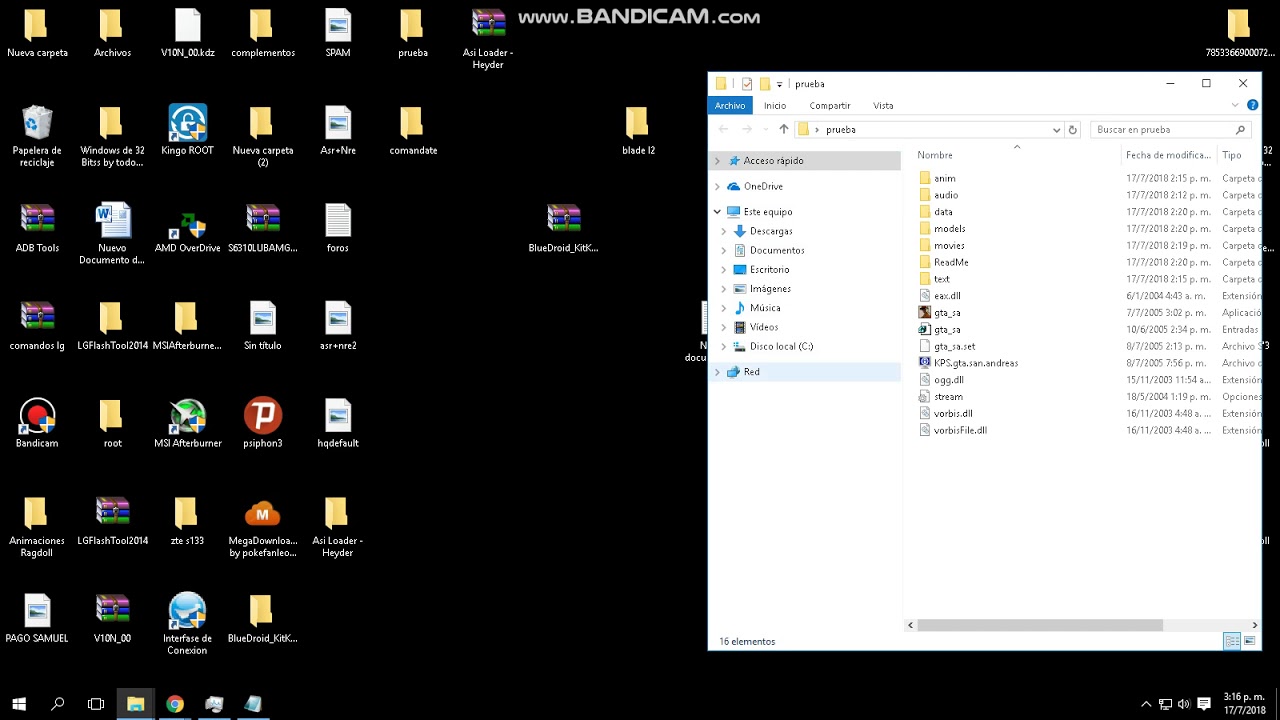Switch to the Inicio ribbon tab
Image resolution: width=1280 pixels, height=720 pixels.
tap(775, 105)
